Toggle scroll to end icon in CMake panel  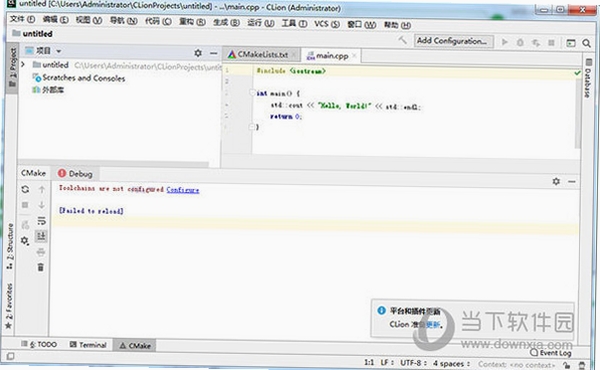41,236
